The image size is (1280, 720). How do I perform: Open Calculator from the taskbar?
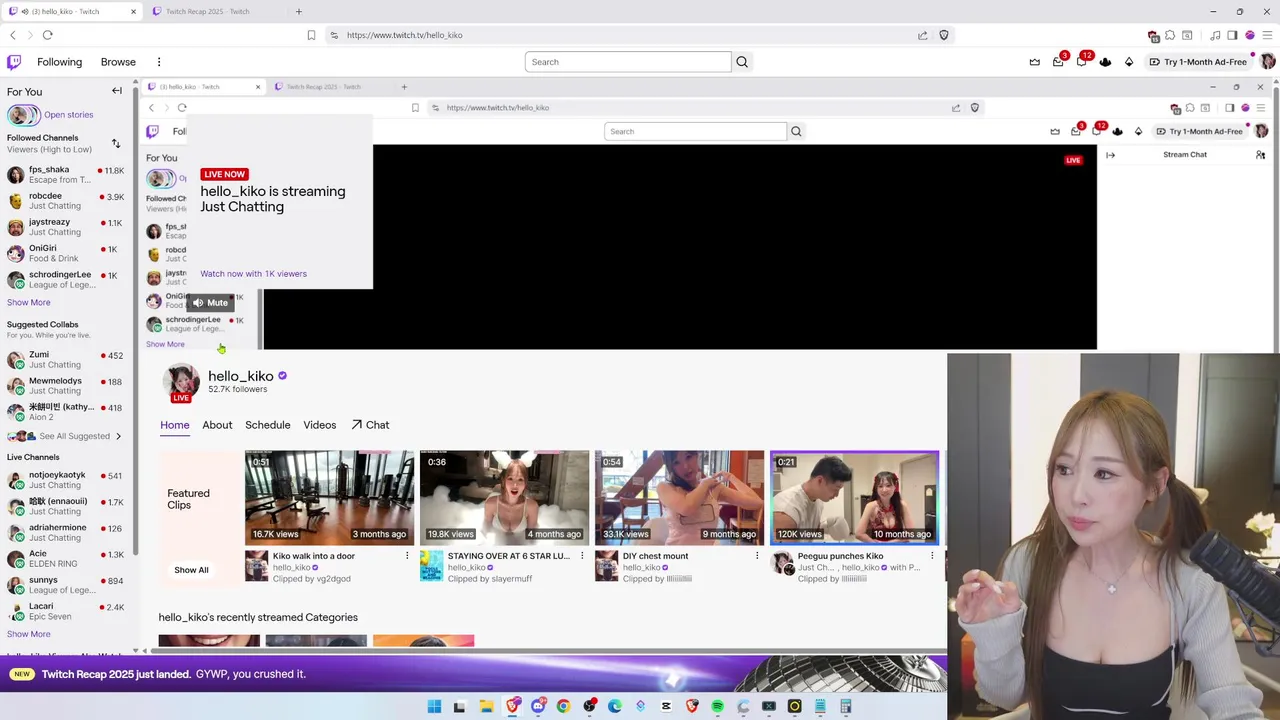[x=846, y=706]
